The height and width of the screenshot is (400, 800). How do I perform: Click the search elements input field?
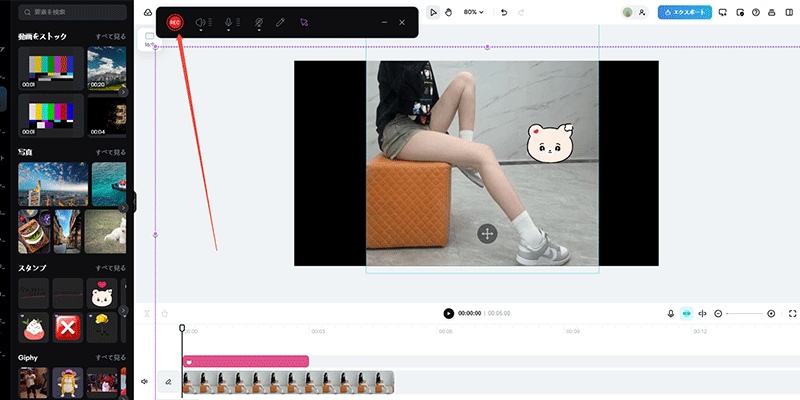click(72, 11)
